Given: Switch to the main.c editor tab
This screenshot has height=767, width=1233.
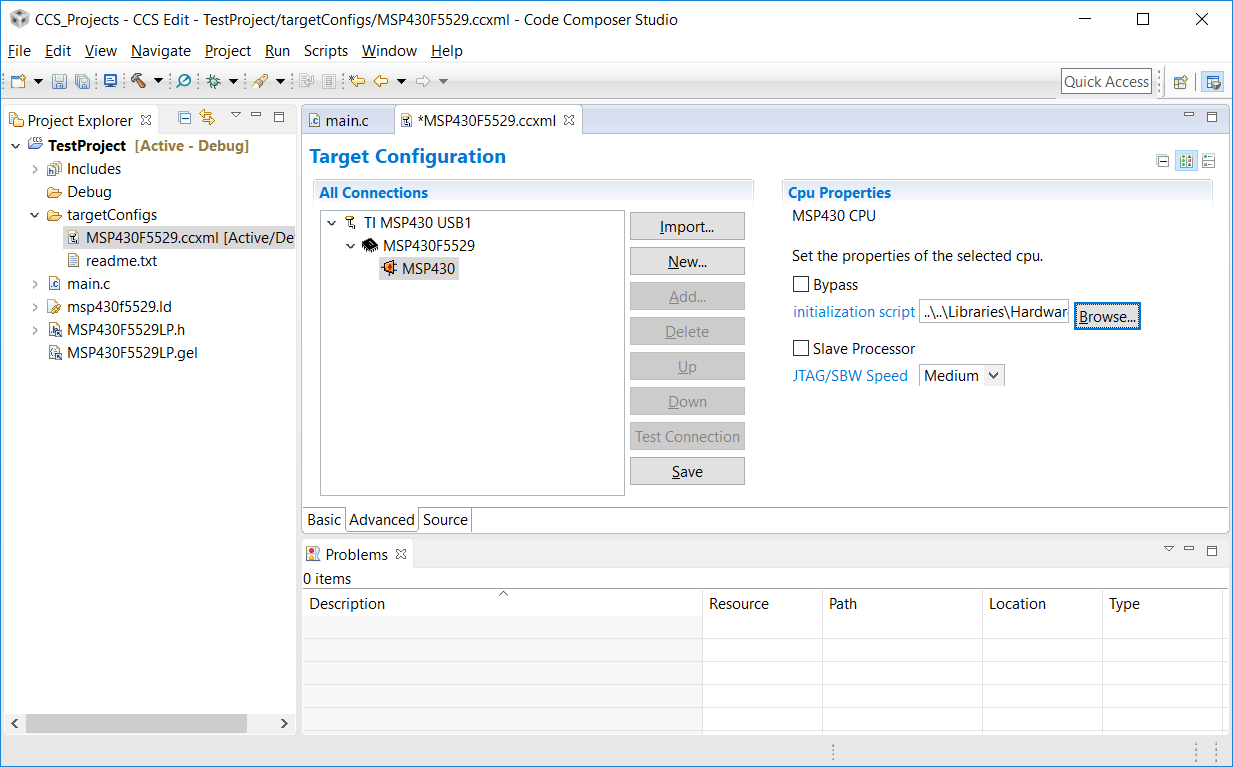Looking at the screenshot, I should (346, 120).
